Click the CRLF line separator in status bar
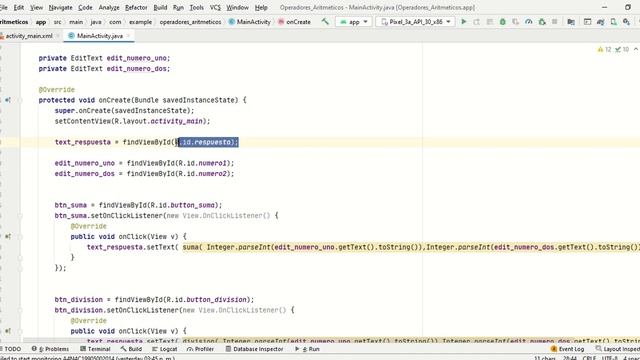 [x=589, y=358]
